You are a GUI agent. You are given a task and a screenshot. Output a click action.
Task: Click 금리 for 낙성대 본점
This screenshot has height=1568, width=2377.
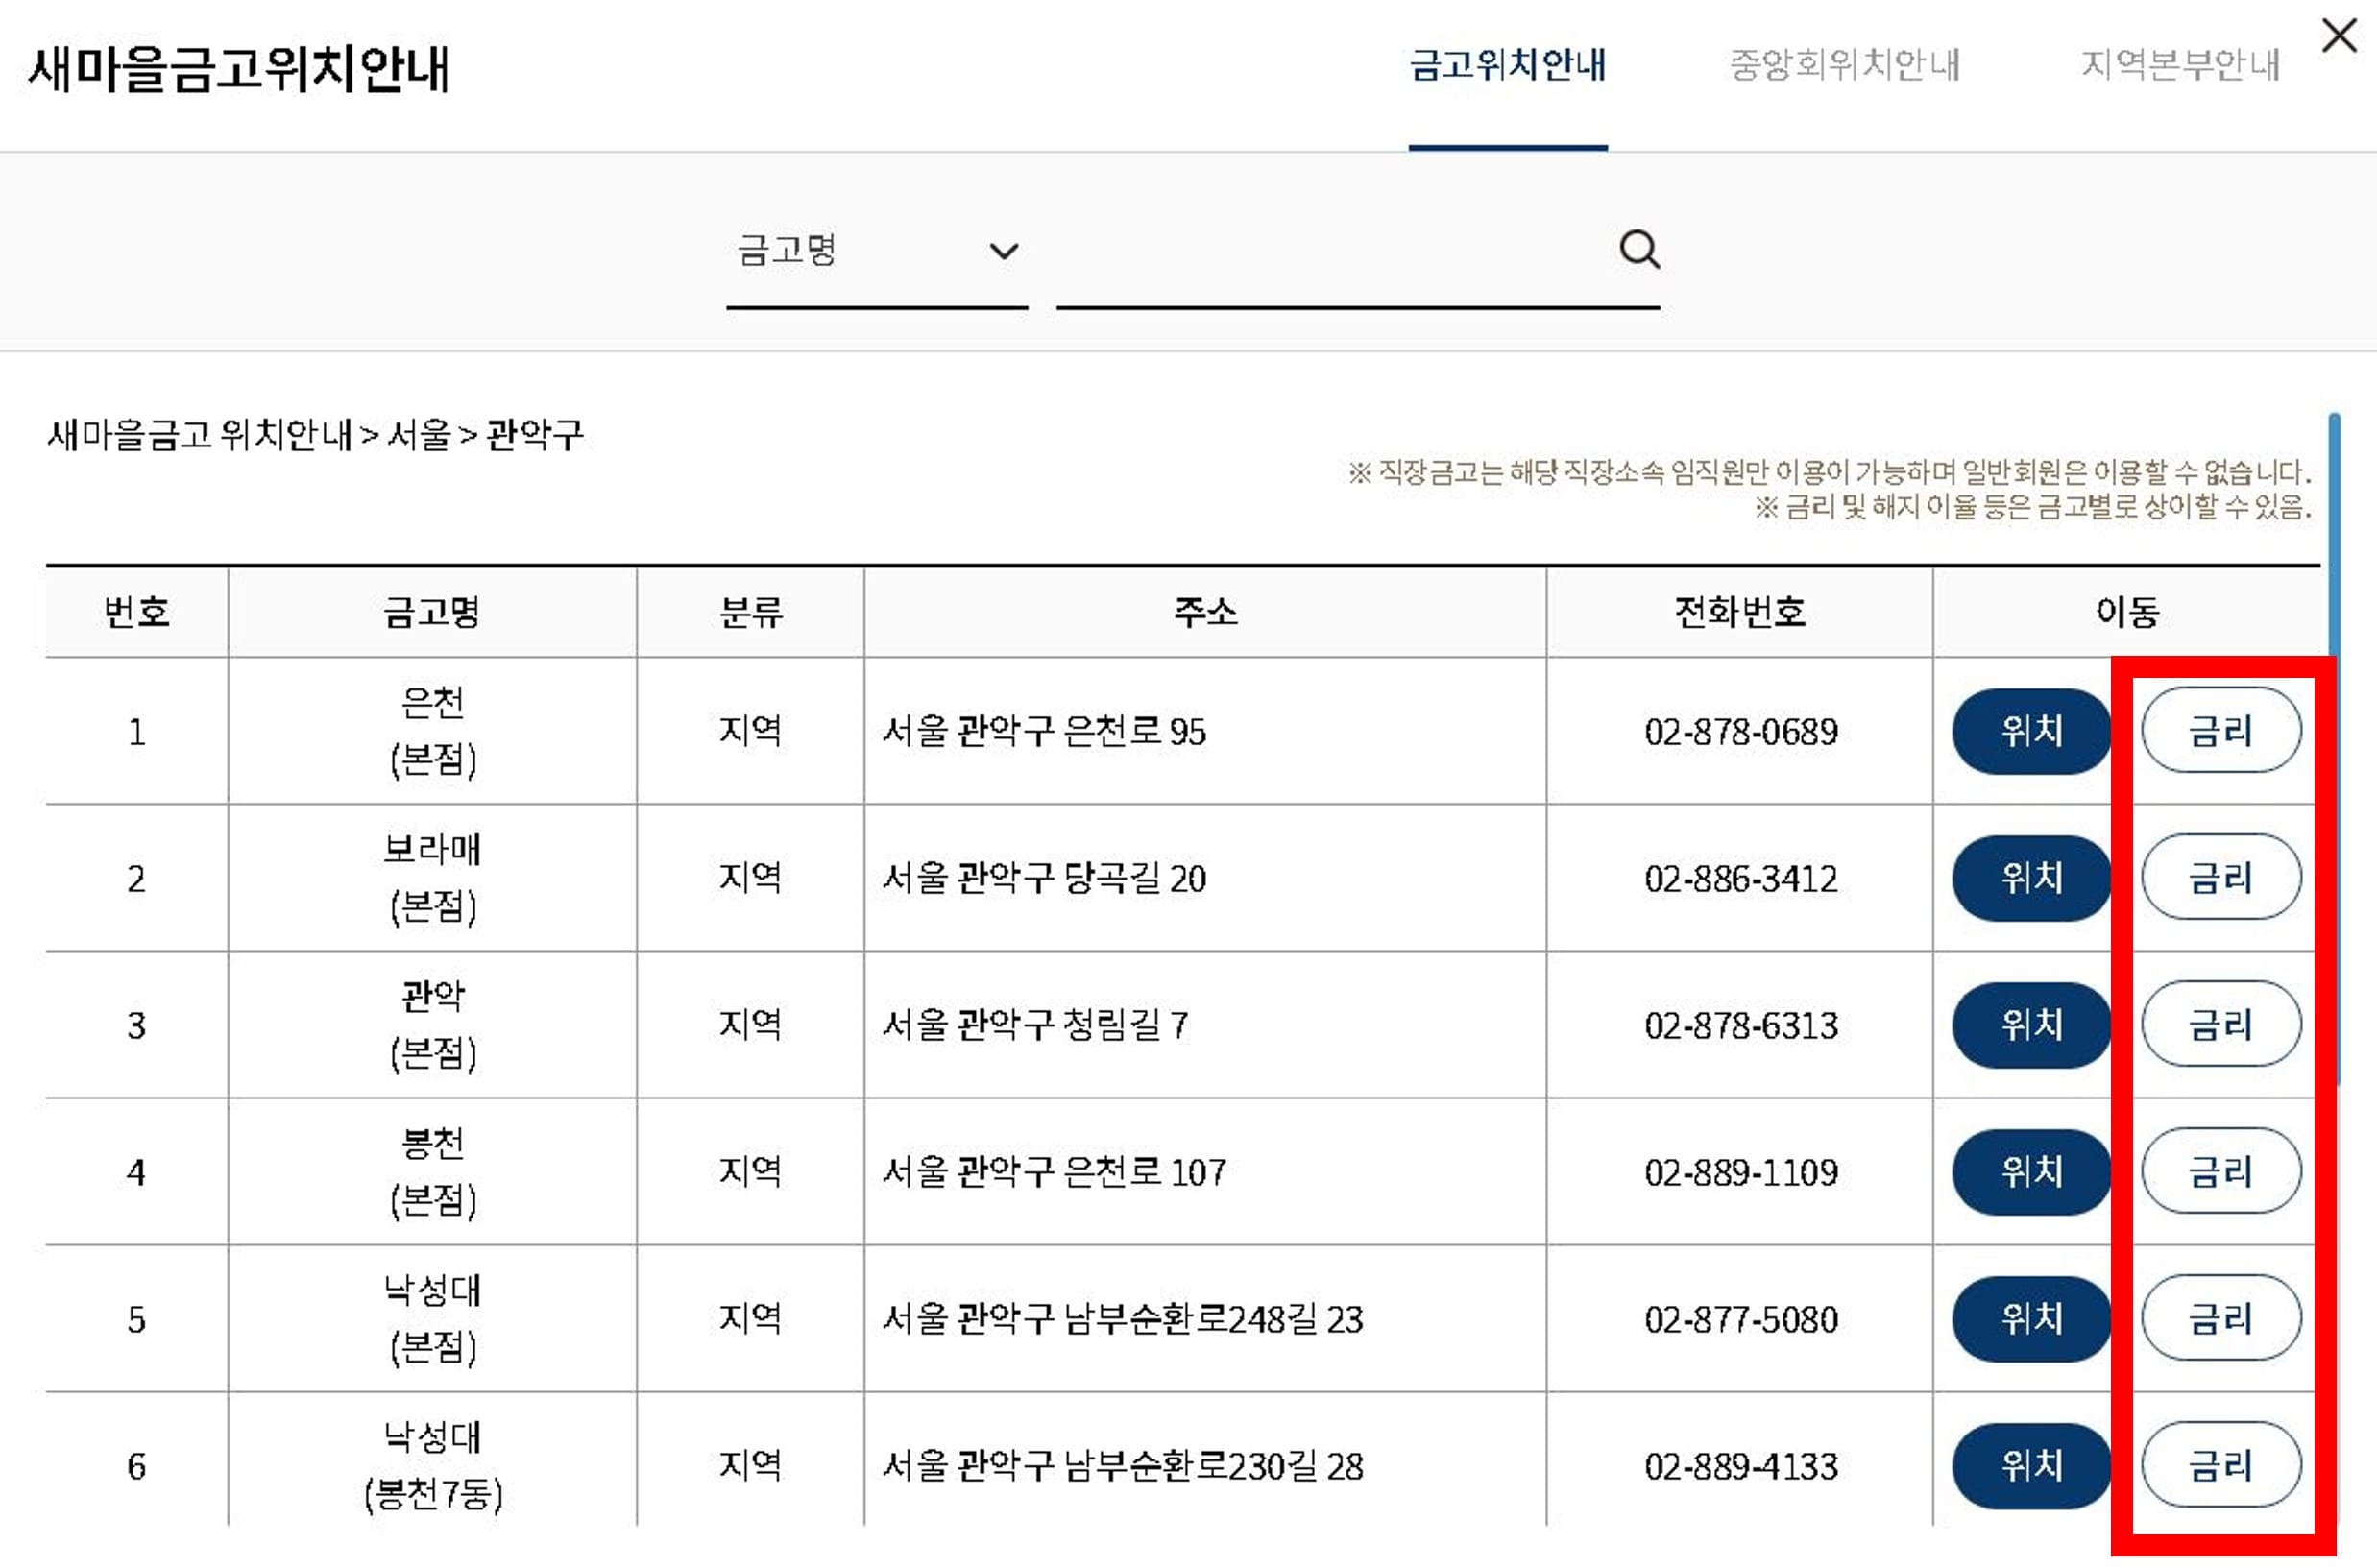pyautogui.click(x=2221, y=1319)
